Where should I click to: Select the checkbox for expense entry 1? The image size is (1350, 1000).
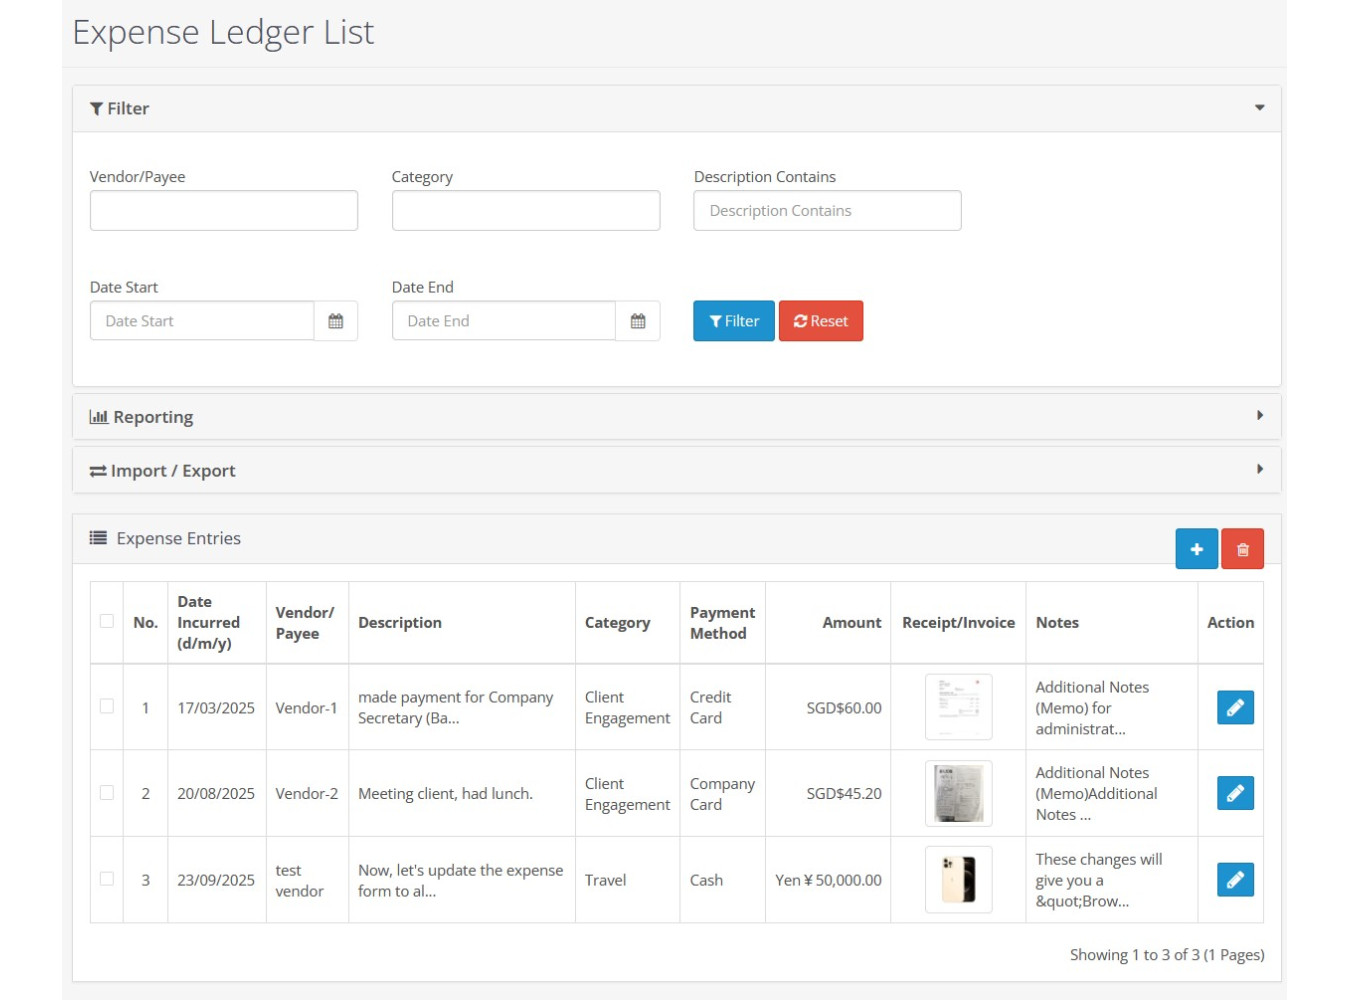tap(106, 707)
